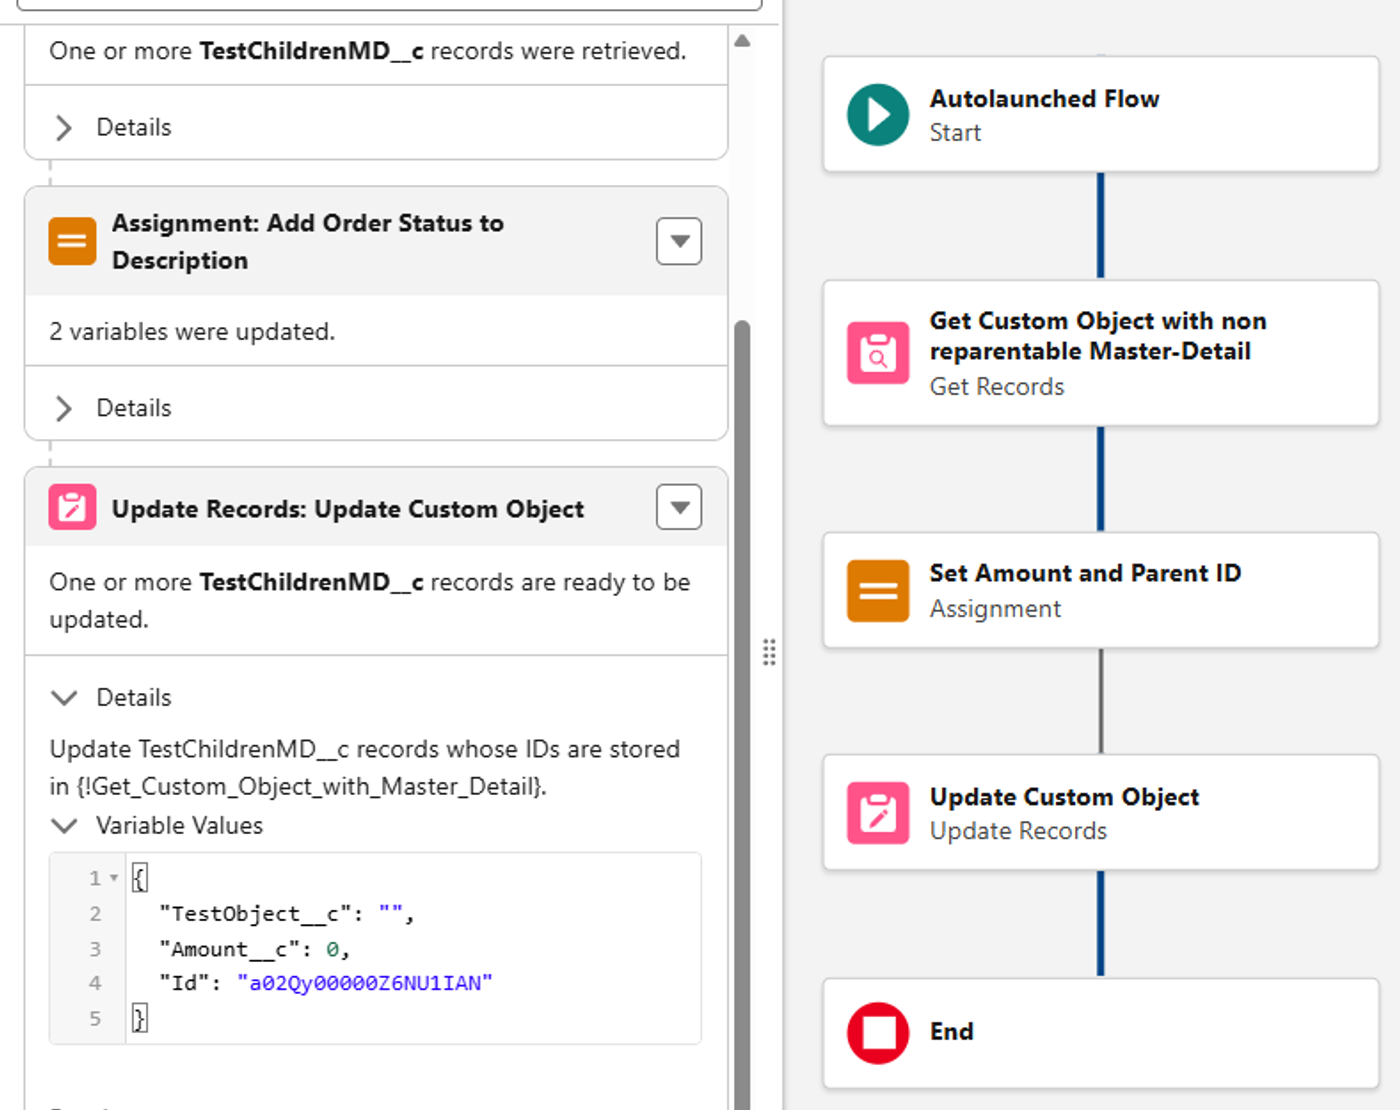Select the Update Custom Object element on canvas

coord(1101,813)
